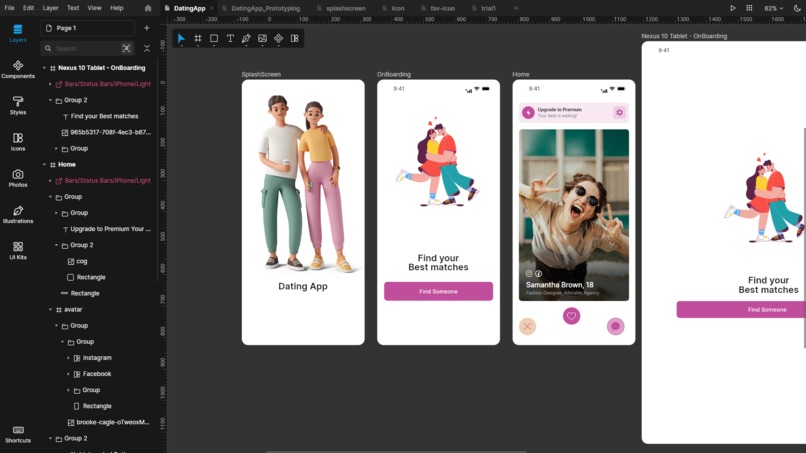Click the search magnifier icon in layers

(x=48, y=48)
